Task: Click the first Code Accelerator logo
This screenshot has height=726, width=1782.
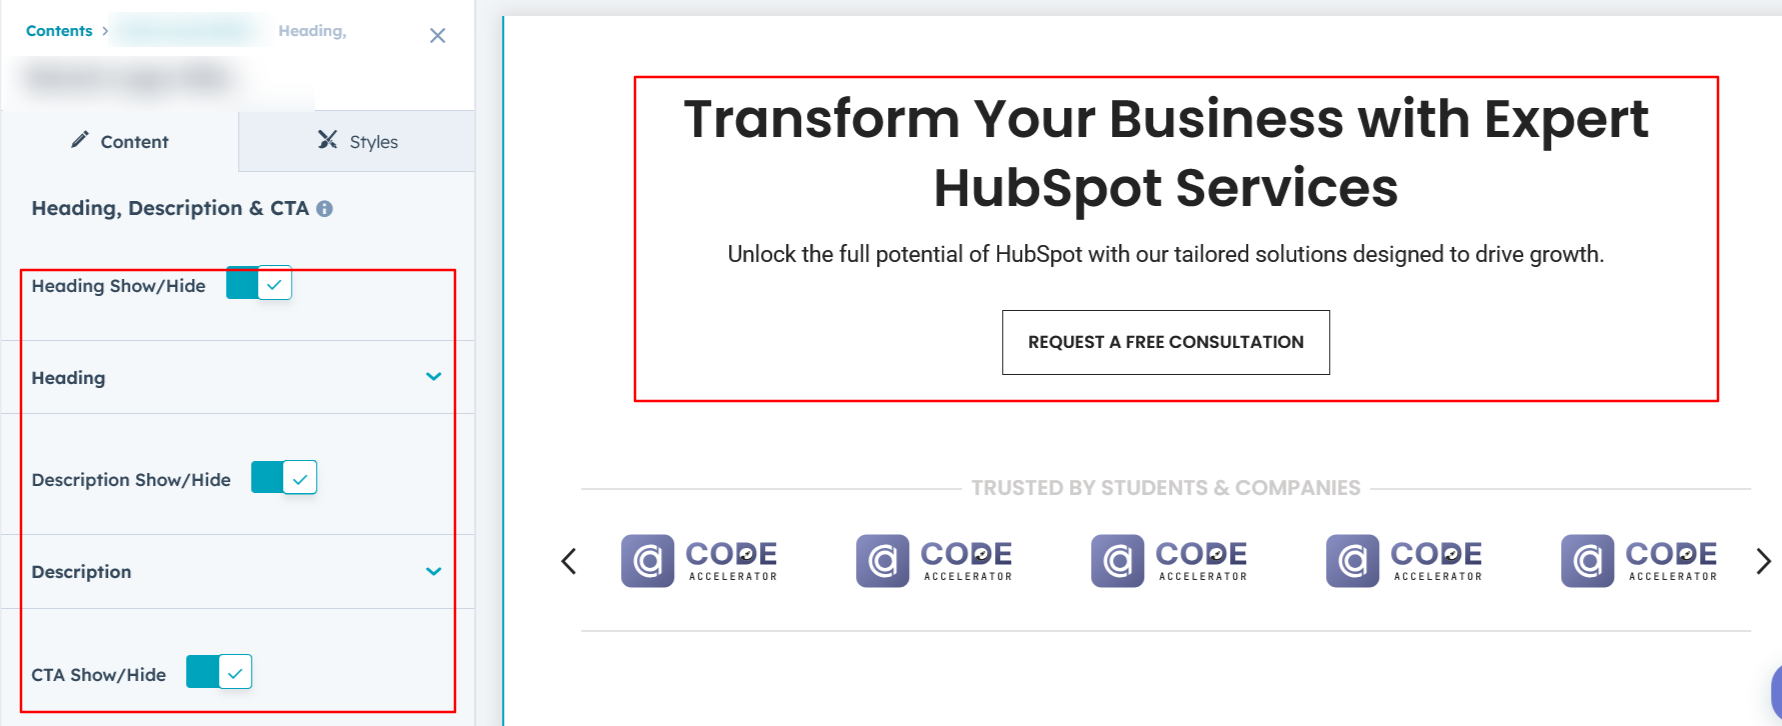Action: tap(699, 561)
